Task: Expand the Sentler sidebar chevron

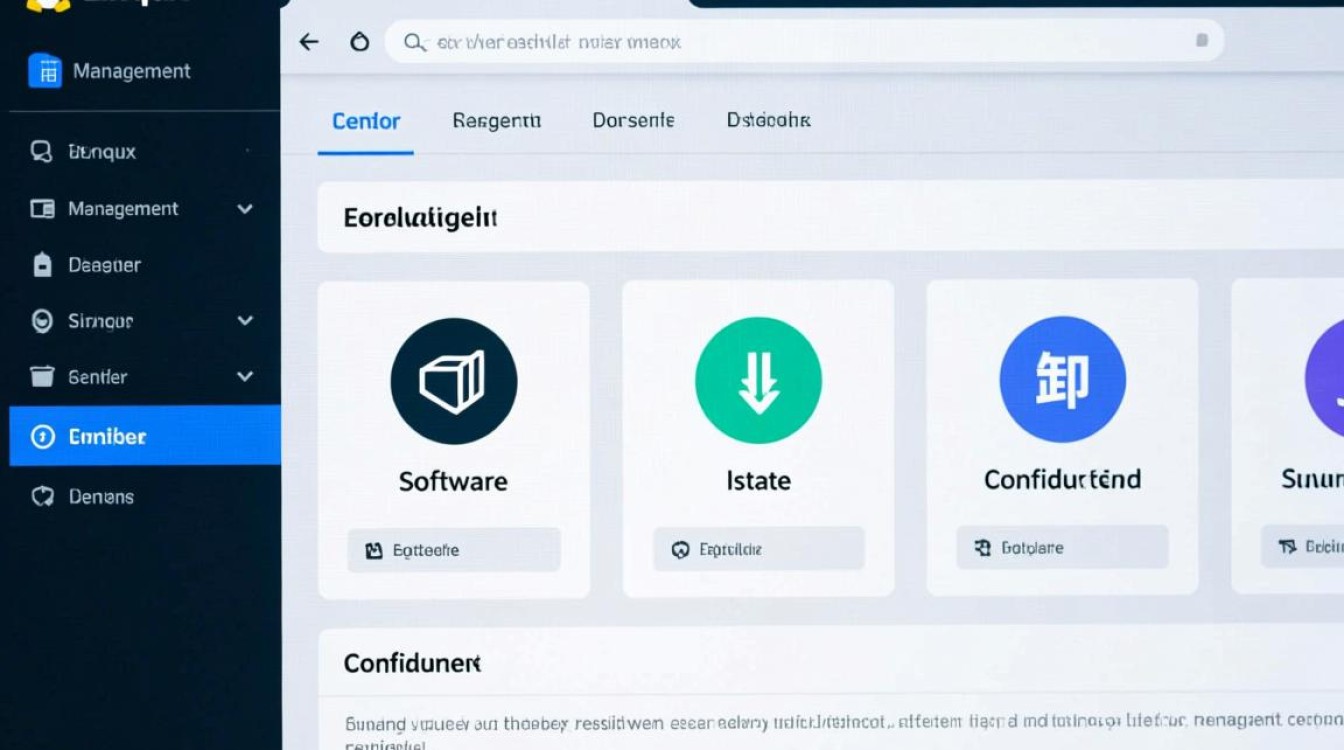Action: coord(245,377)
